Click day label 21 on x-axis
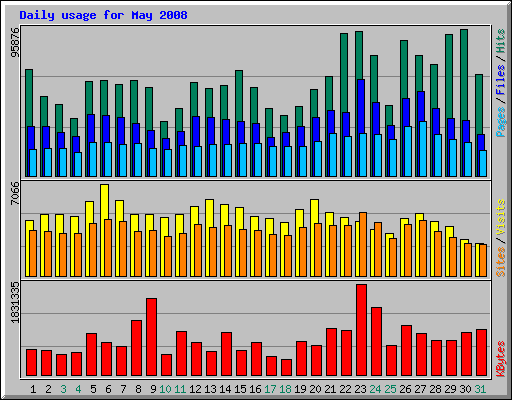The height and width of the screenshot is (400, 512). coord(330,389)
